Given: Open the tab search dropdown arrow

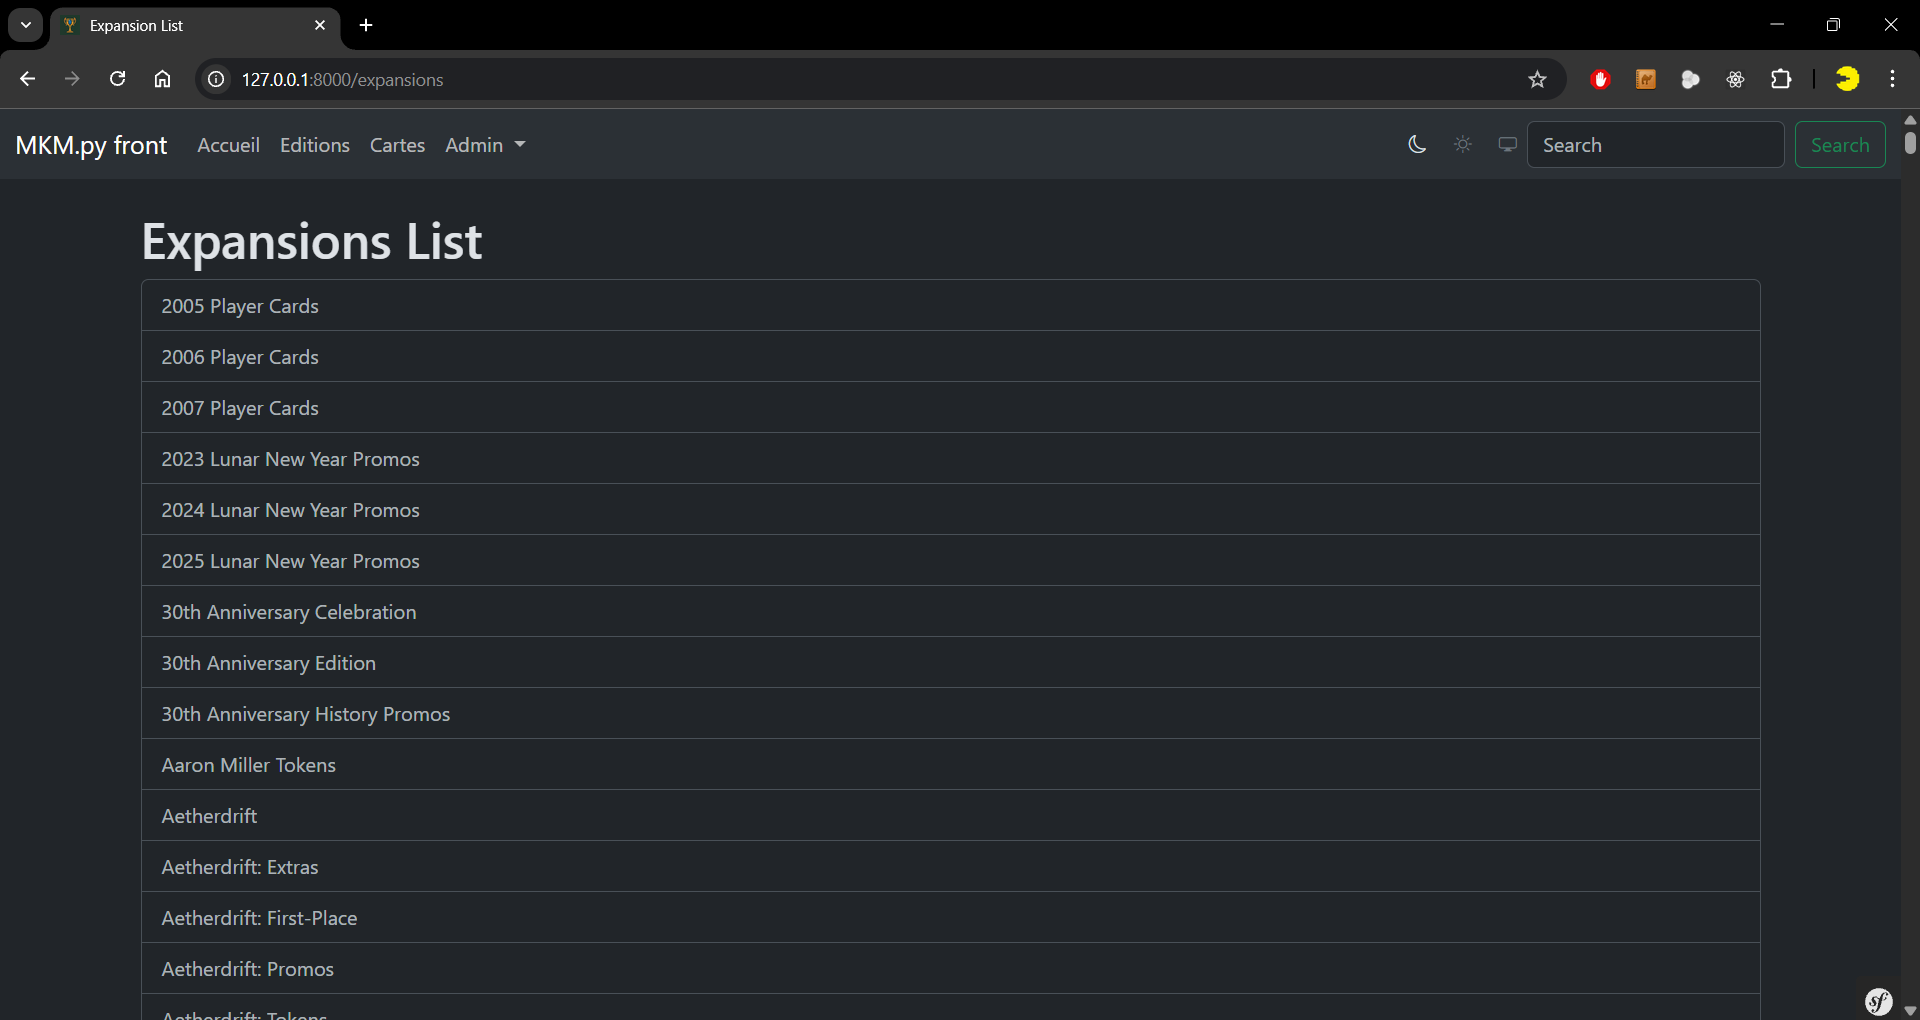Looking at the screenshot, I should (x=26, y=25).
